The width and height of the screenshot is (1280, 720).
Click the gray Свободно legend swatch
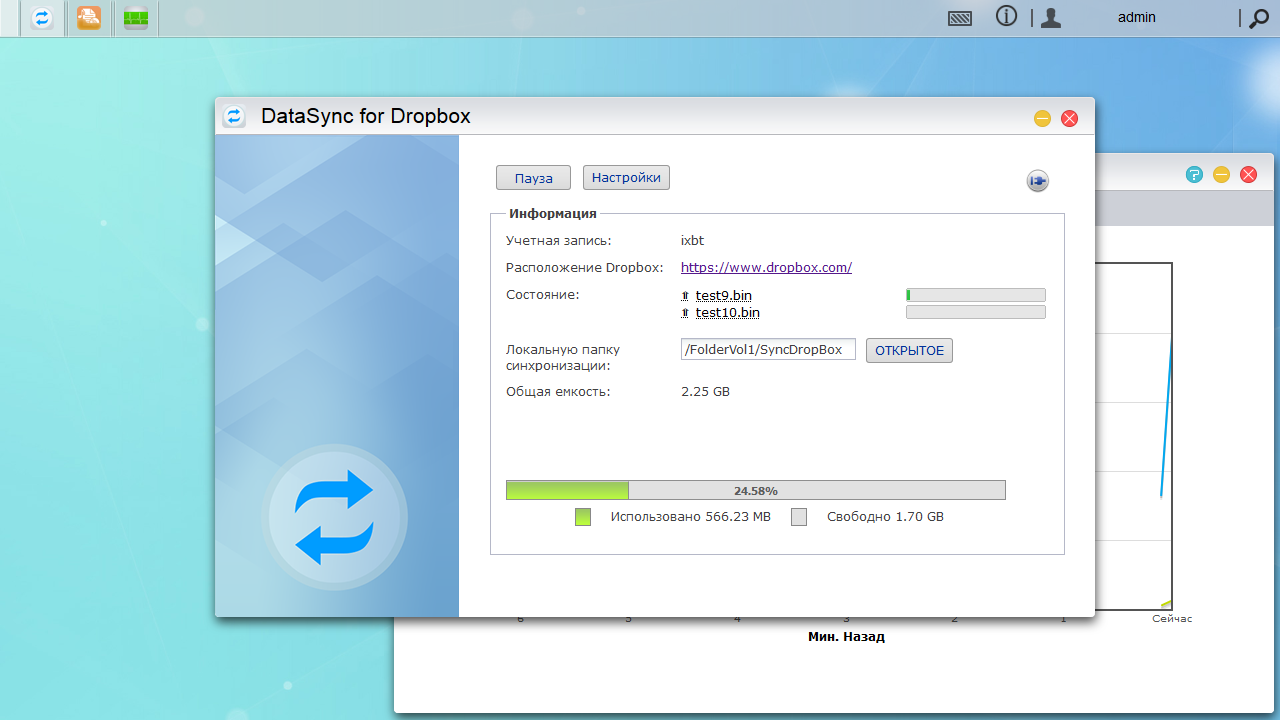(799, 517)
